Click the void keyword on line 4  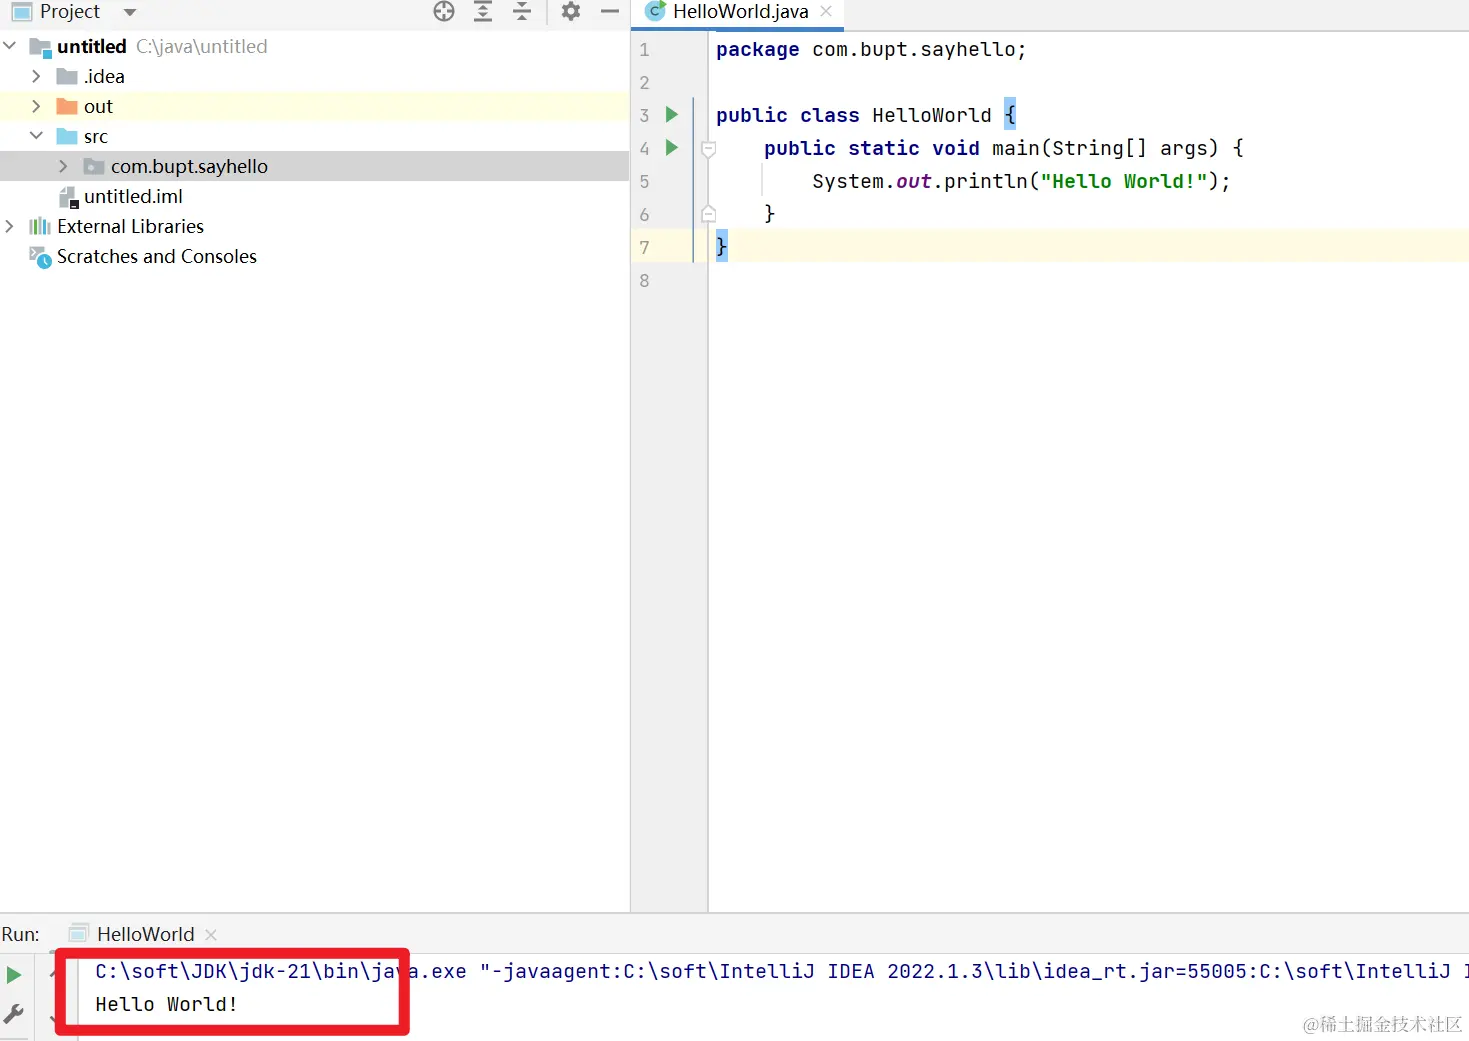point(956,149)
